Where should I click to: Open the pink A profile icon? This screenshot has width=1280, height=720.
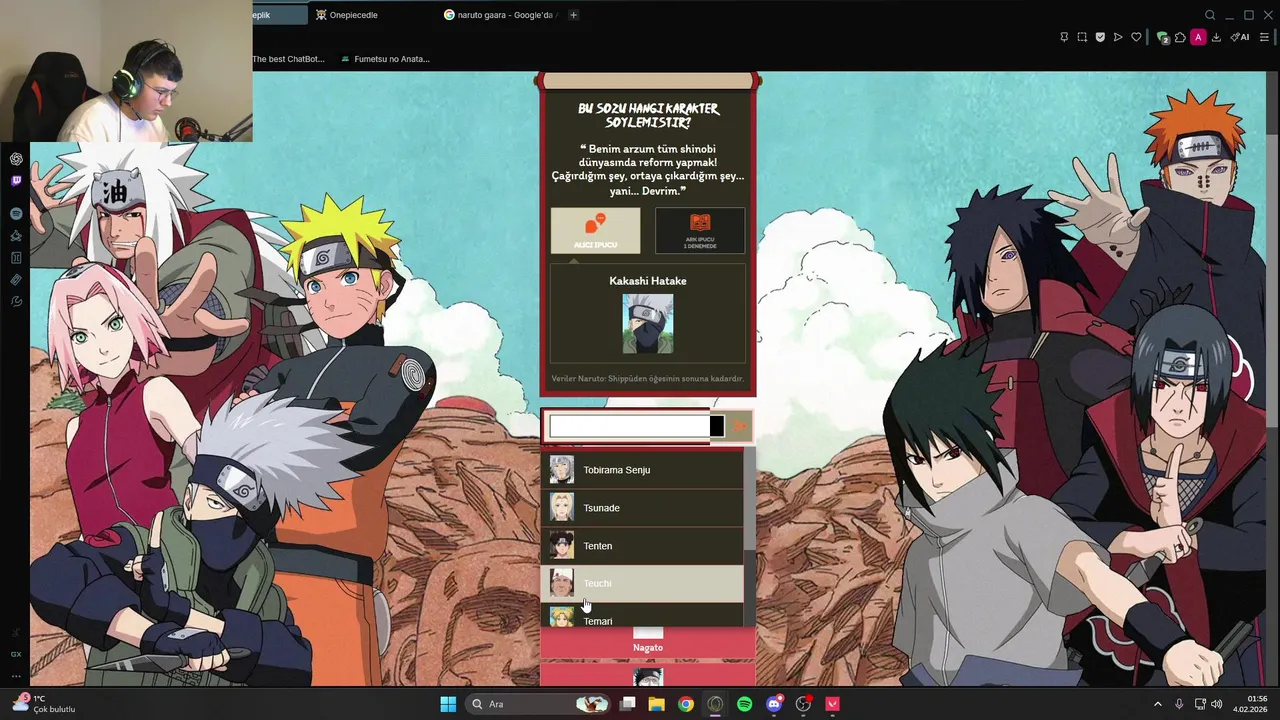[1198, 37]
